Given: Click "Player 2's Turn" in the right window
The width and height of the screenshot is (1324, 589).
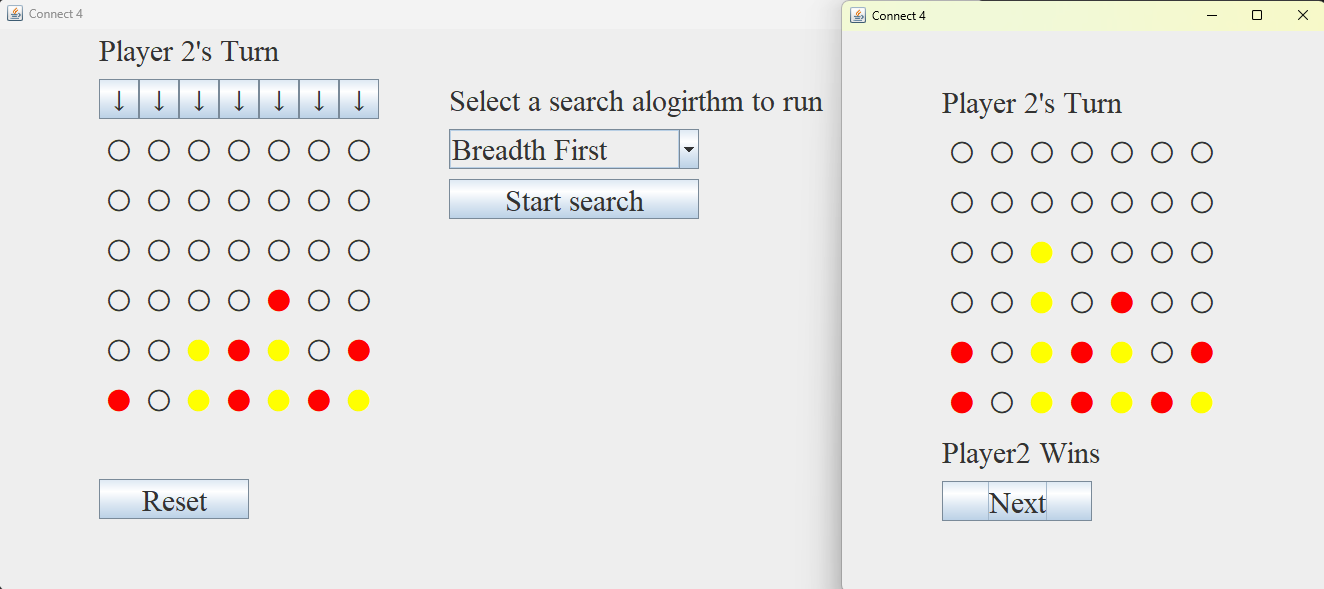Looking at the screenshot, I should click(1032, 103).
